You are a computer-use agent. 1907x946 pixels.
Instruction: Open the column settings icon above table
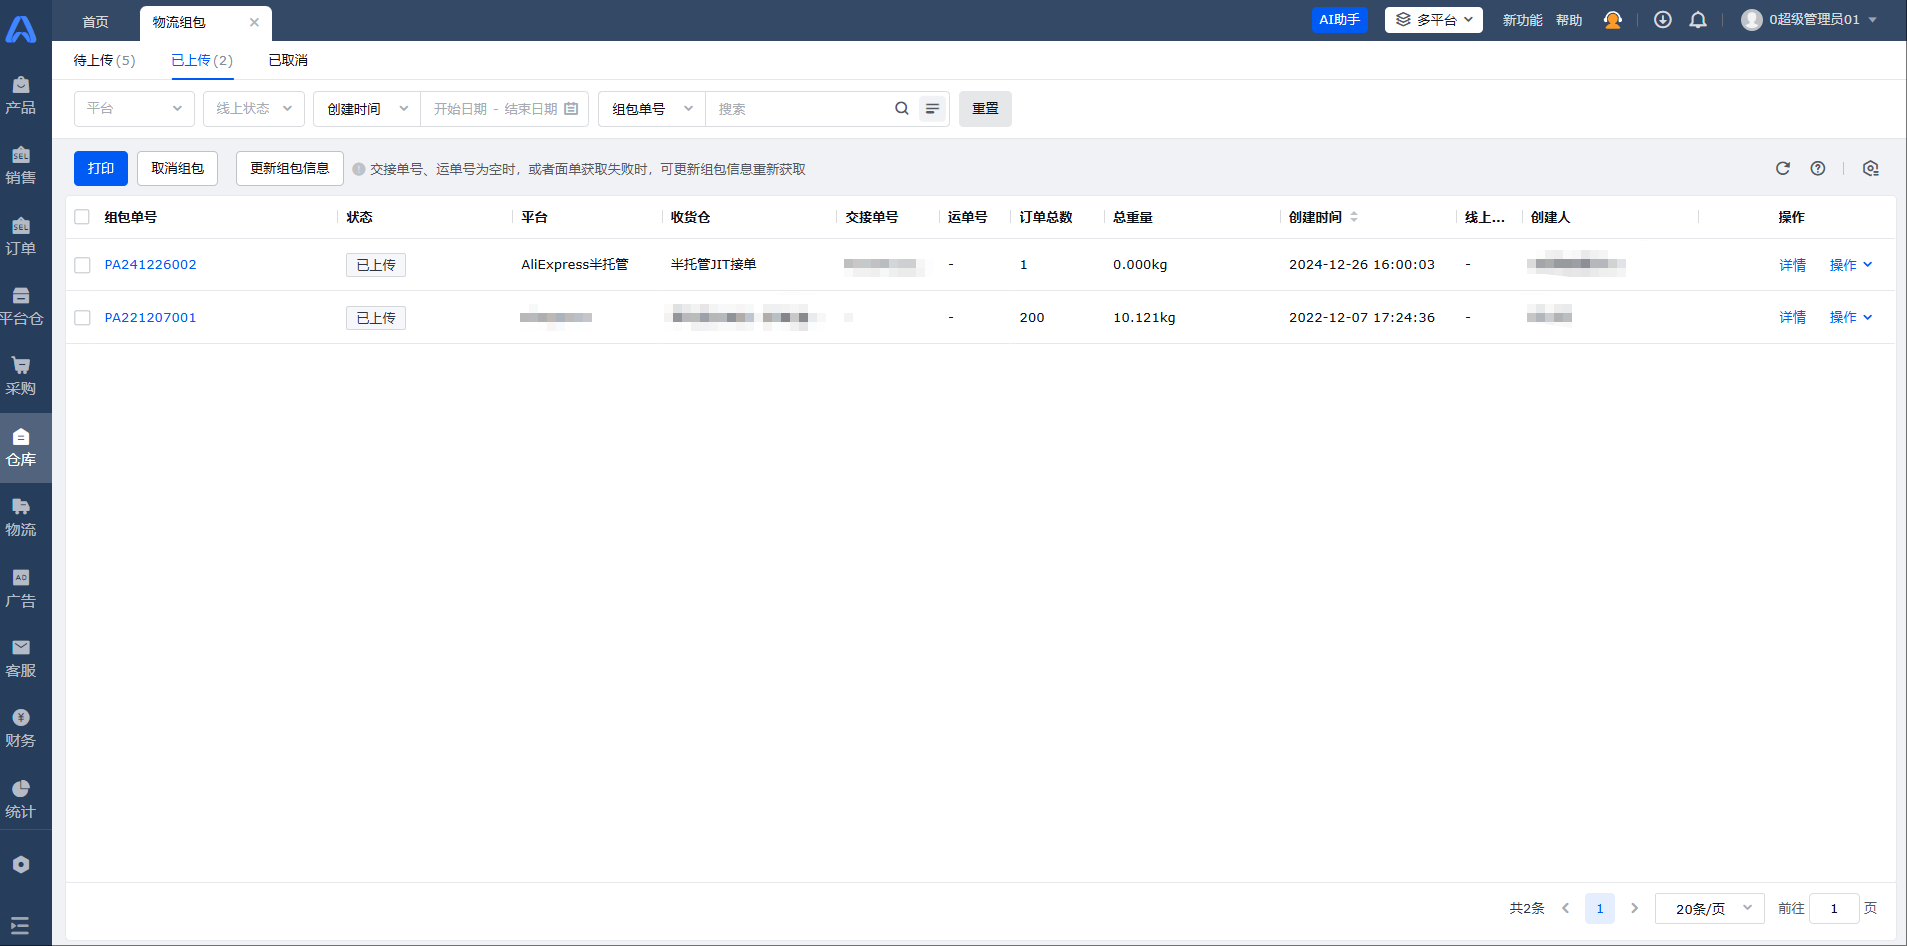1871,168
